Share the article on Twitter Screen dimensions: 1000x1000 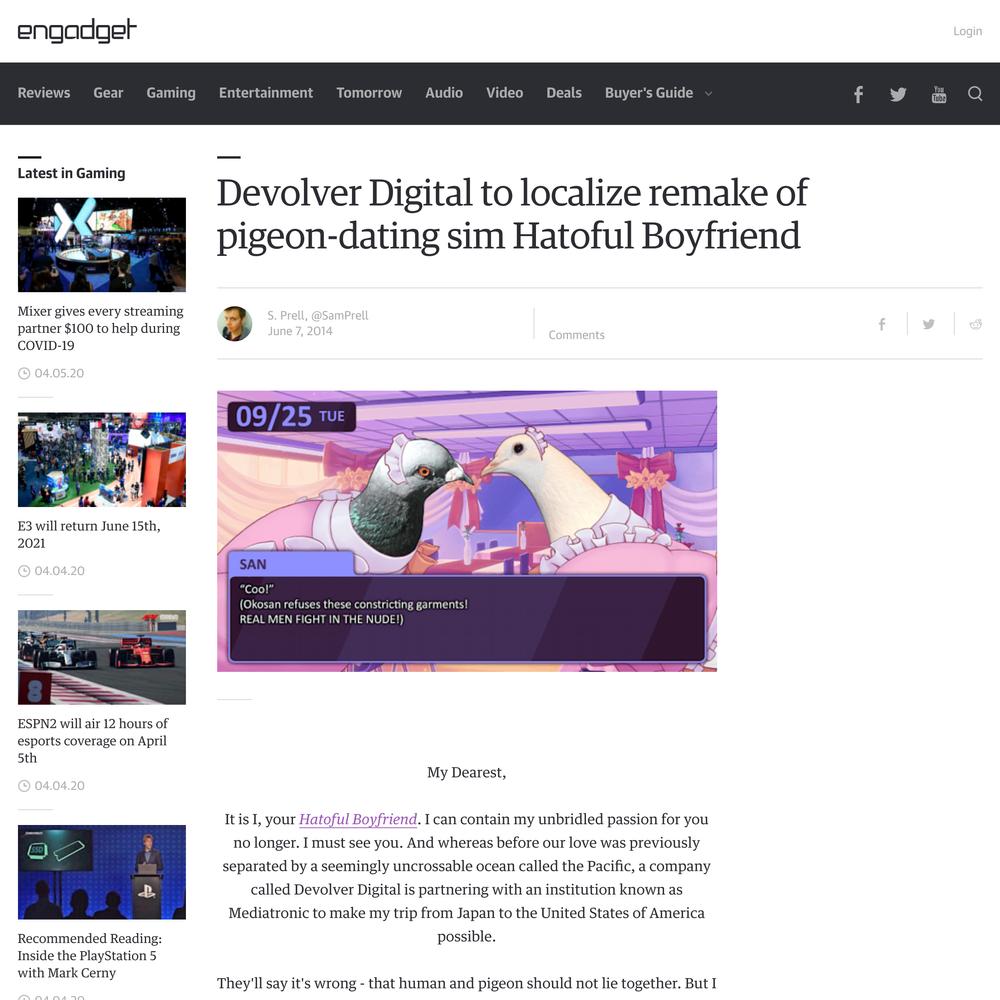pyautogui.click(x=929, y=324)
